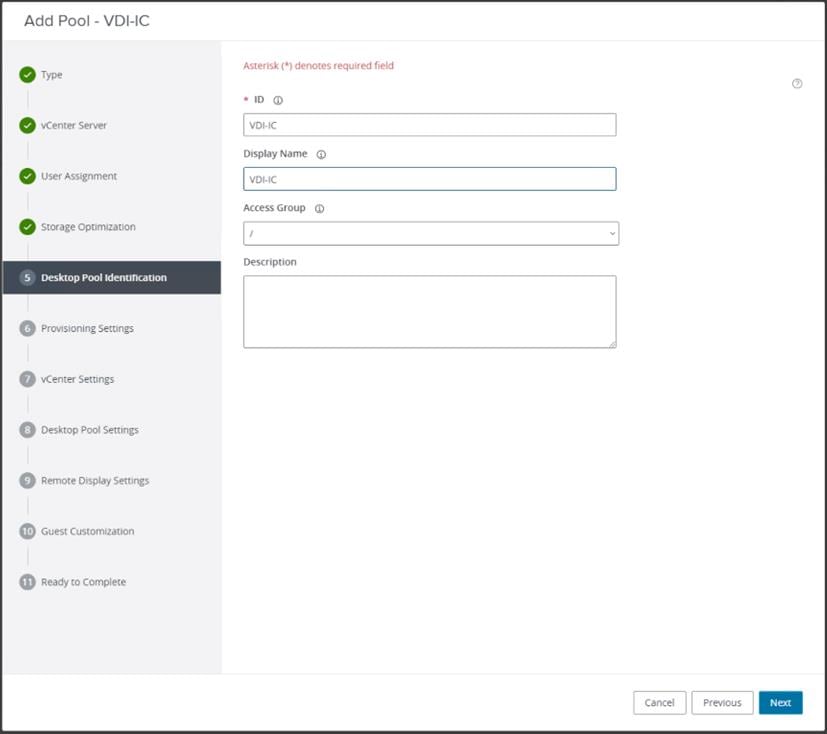Click the Type step green checkmark

click(x=28, y=75)
